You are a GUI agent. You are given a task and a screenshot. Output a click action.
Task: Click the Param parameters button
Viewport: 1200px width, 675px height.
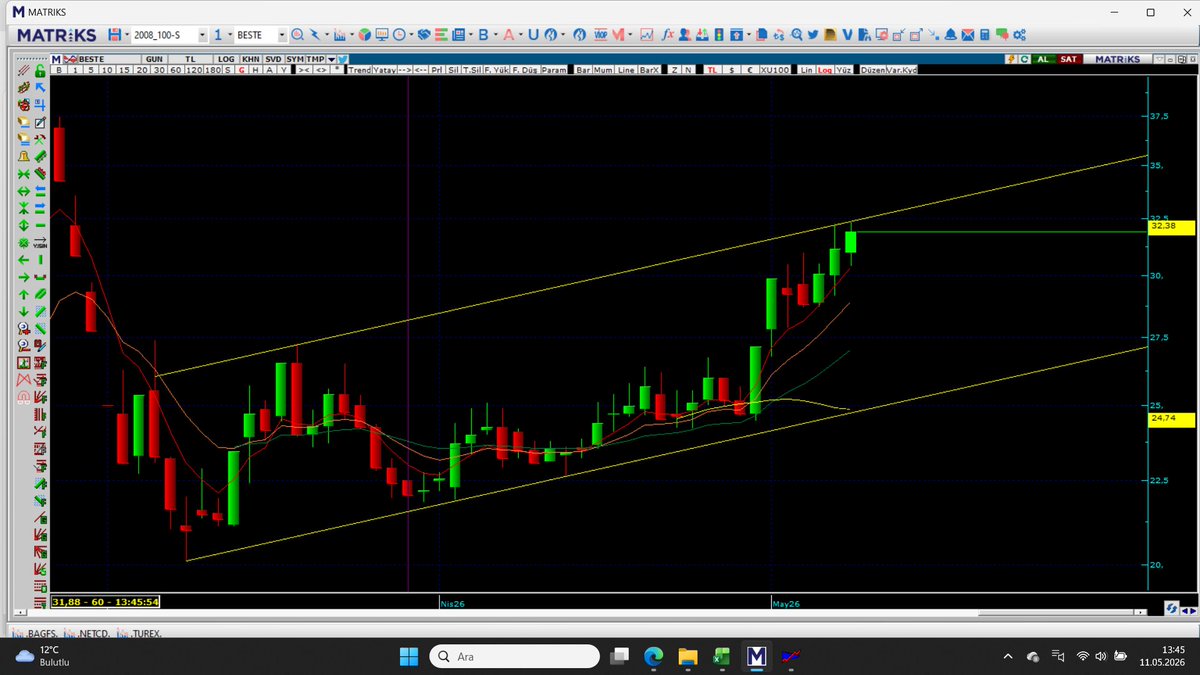[554, 70]
